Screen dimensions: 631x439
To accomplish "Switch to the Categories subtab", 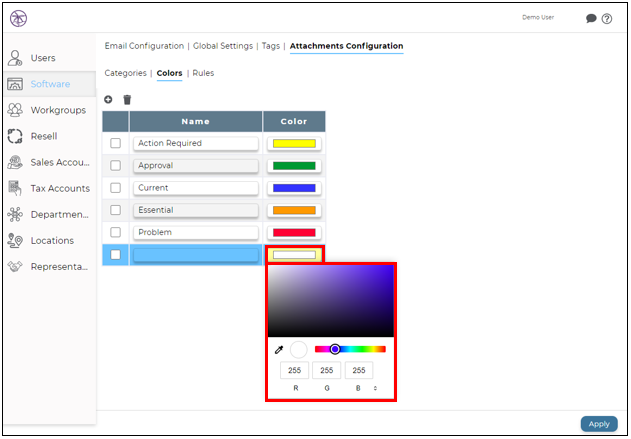I will tap(126, 73).
